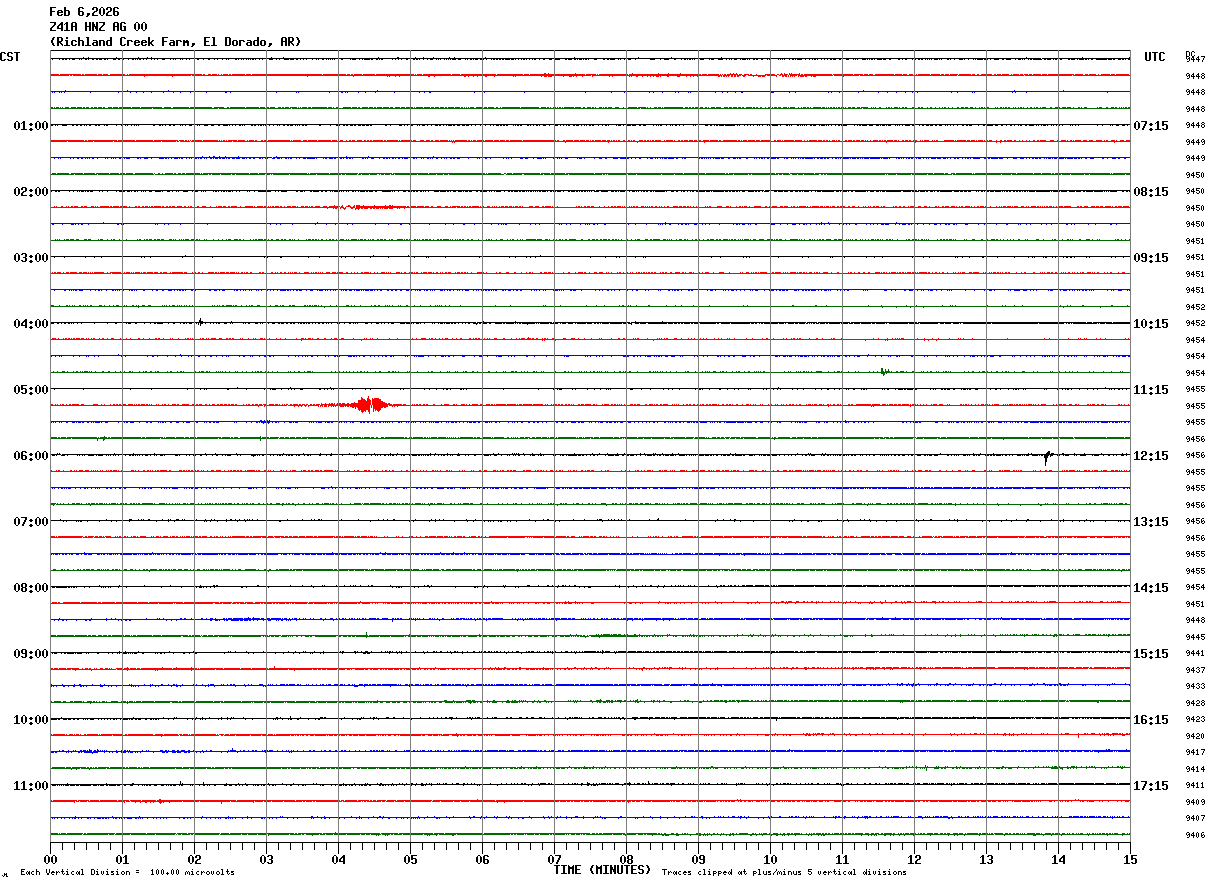Click the 08 minute mark on the bottom axis

pos(626,860)
